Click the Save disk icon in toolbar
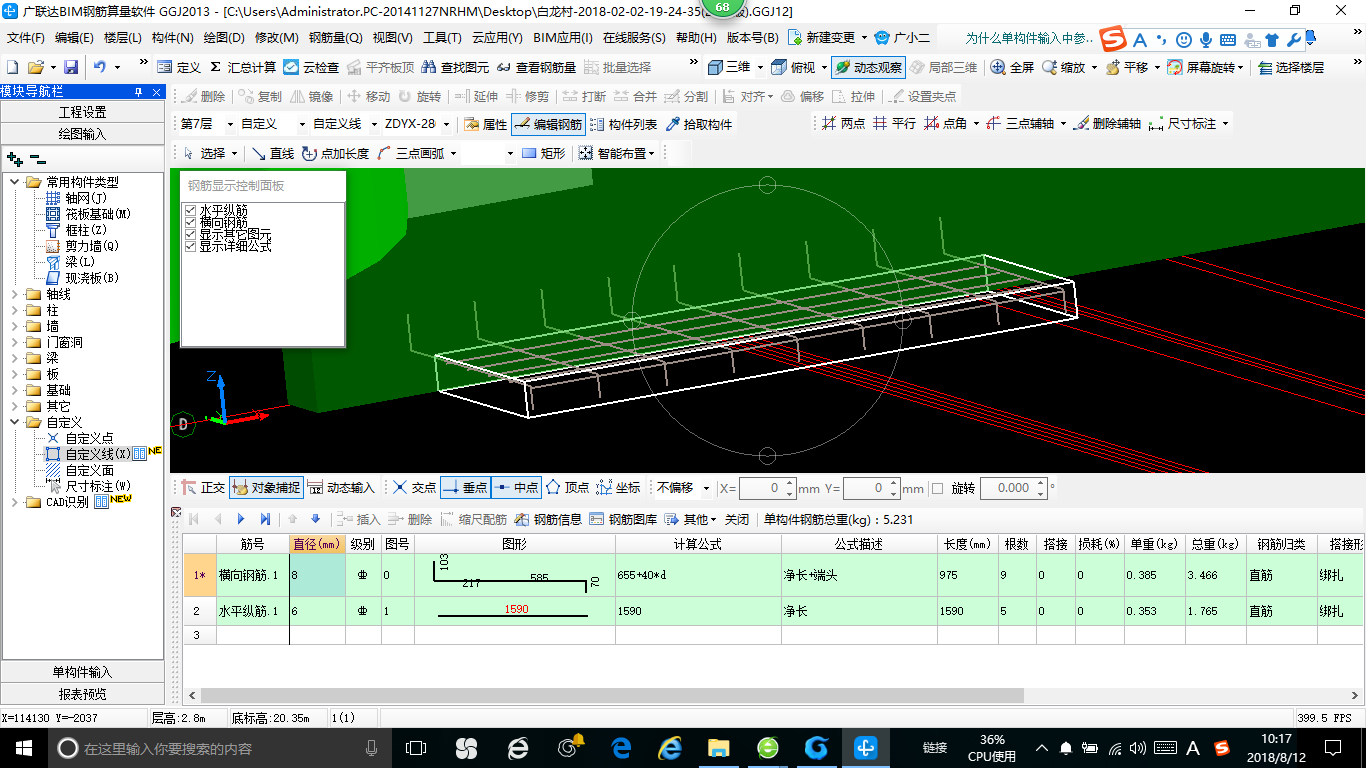Viewport: 1366px width, 768px height. tap(71, 67)
